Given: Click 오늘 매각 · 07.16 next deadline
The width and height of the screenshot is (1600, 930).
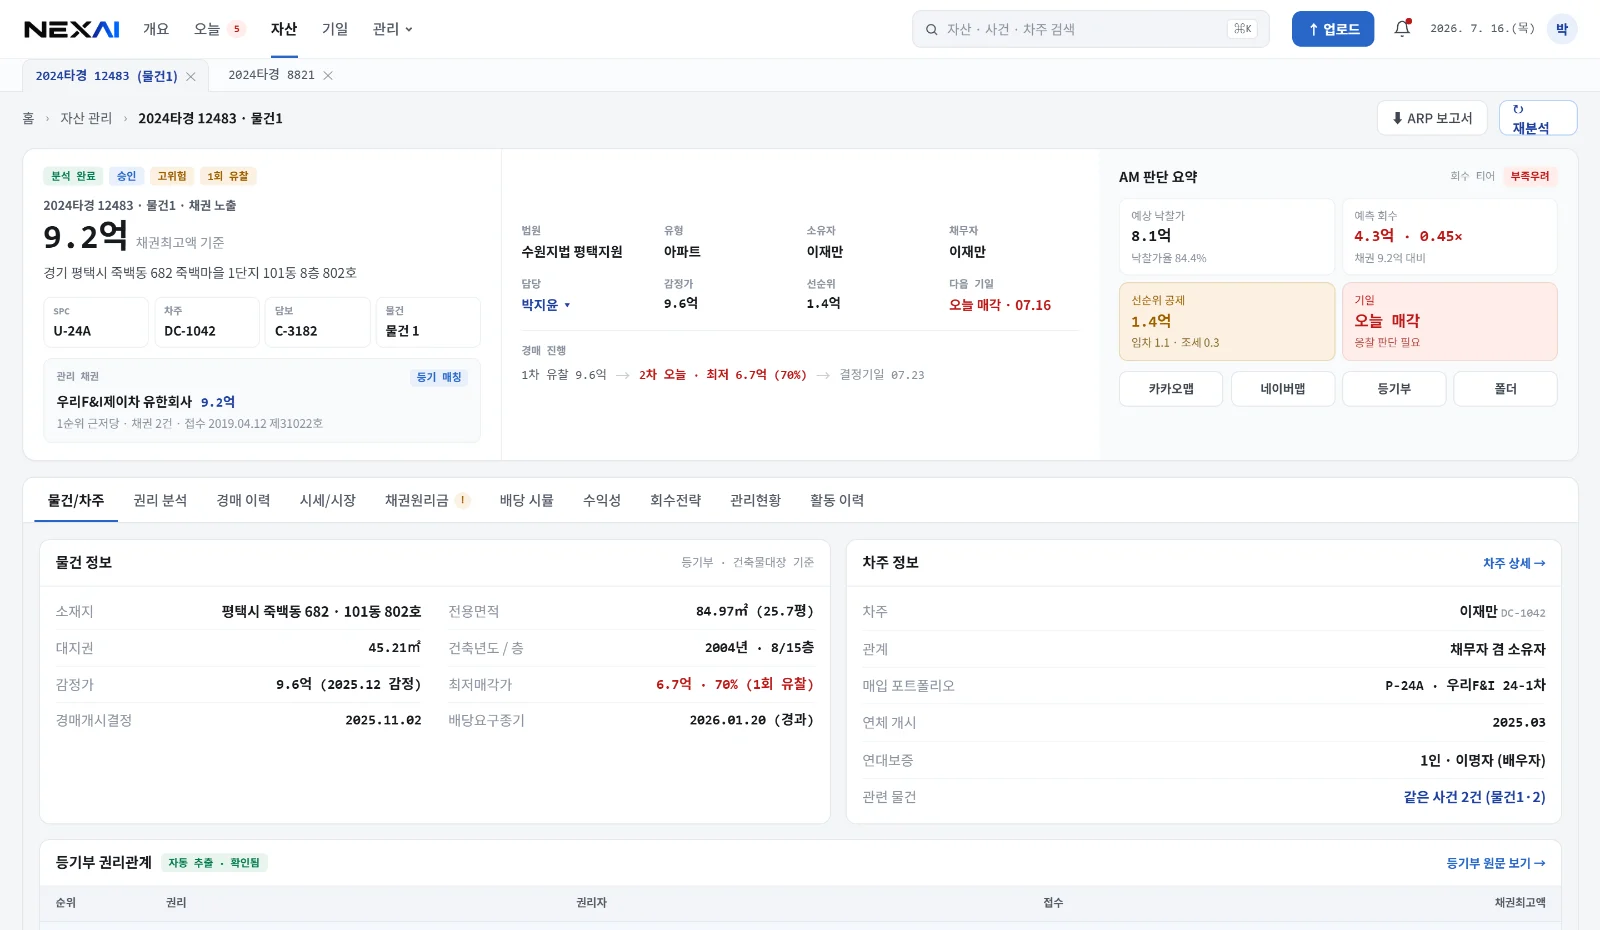Looking at the screenshot, I should coord(1000,305).
